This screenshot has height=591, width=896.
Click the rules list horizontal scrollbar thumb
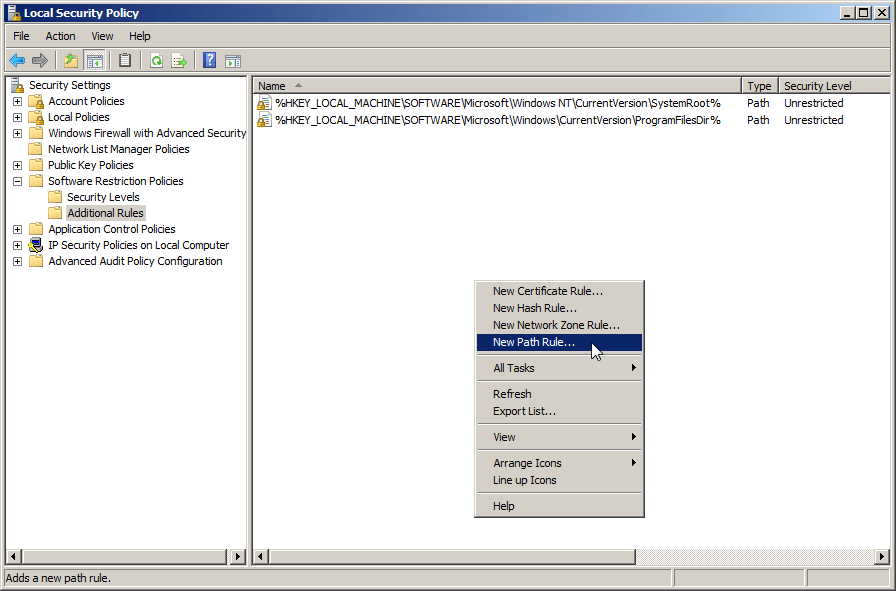(452, 556)
